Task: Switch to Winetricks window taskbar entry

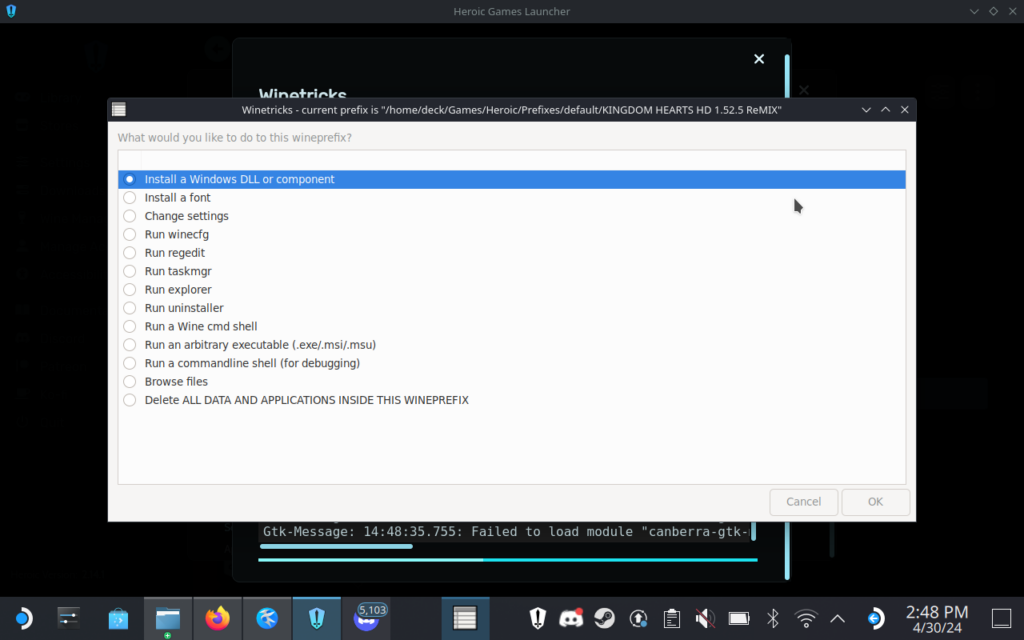Action: (x=465, y=618)
